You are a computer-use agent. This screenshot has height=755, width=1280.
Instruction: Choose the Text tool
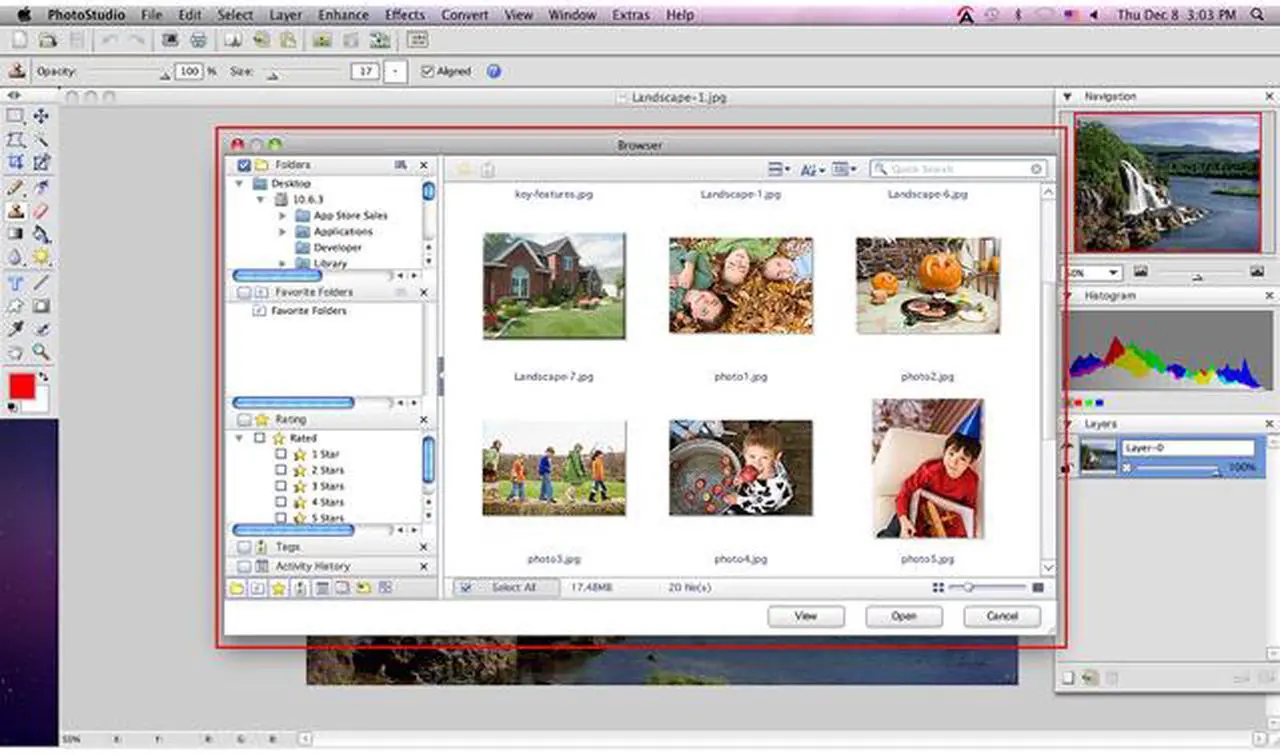tap(16, 283)
